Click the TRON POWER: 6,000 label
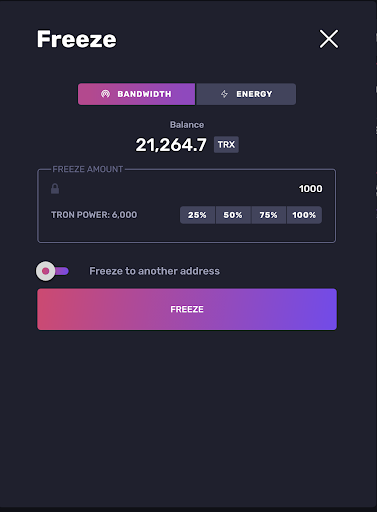The height and width of the screenshot is (512, 377). pos(94,215)
